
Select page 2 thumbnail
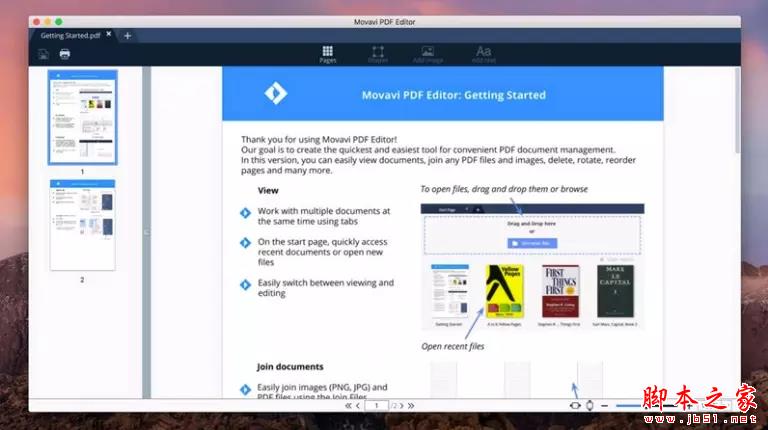tap(82, 225)
